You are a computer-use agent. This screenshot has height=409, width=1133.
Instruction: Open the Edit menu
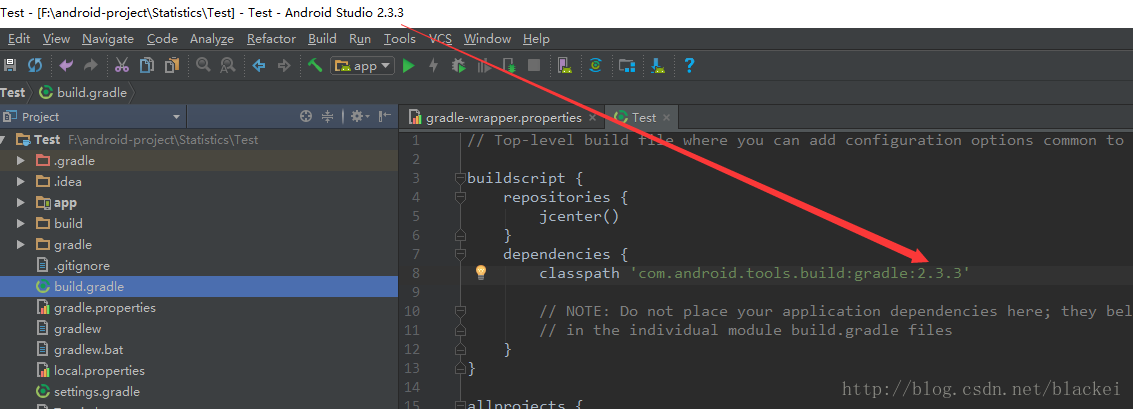[x=18, y=39]
